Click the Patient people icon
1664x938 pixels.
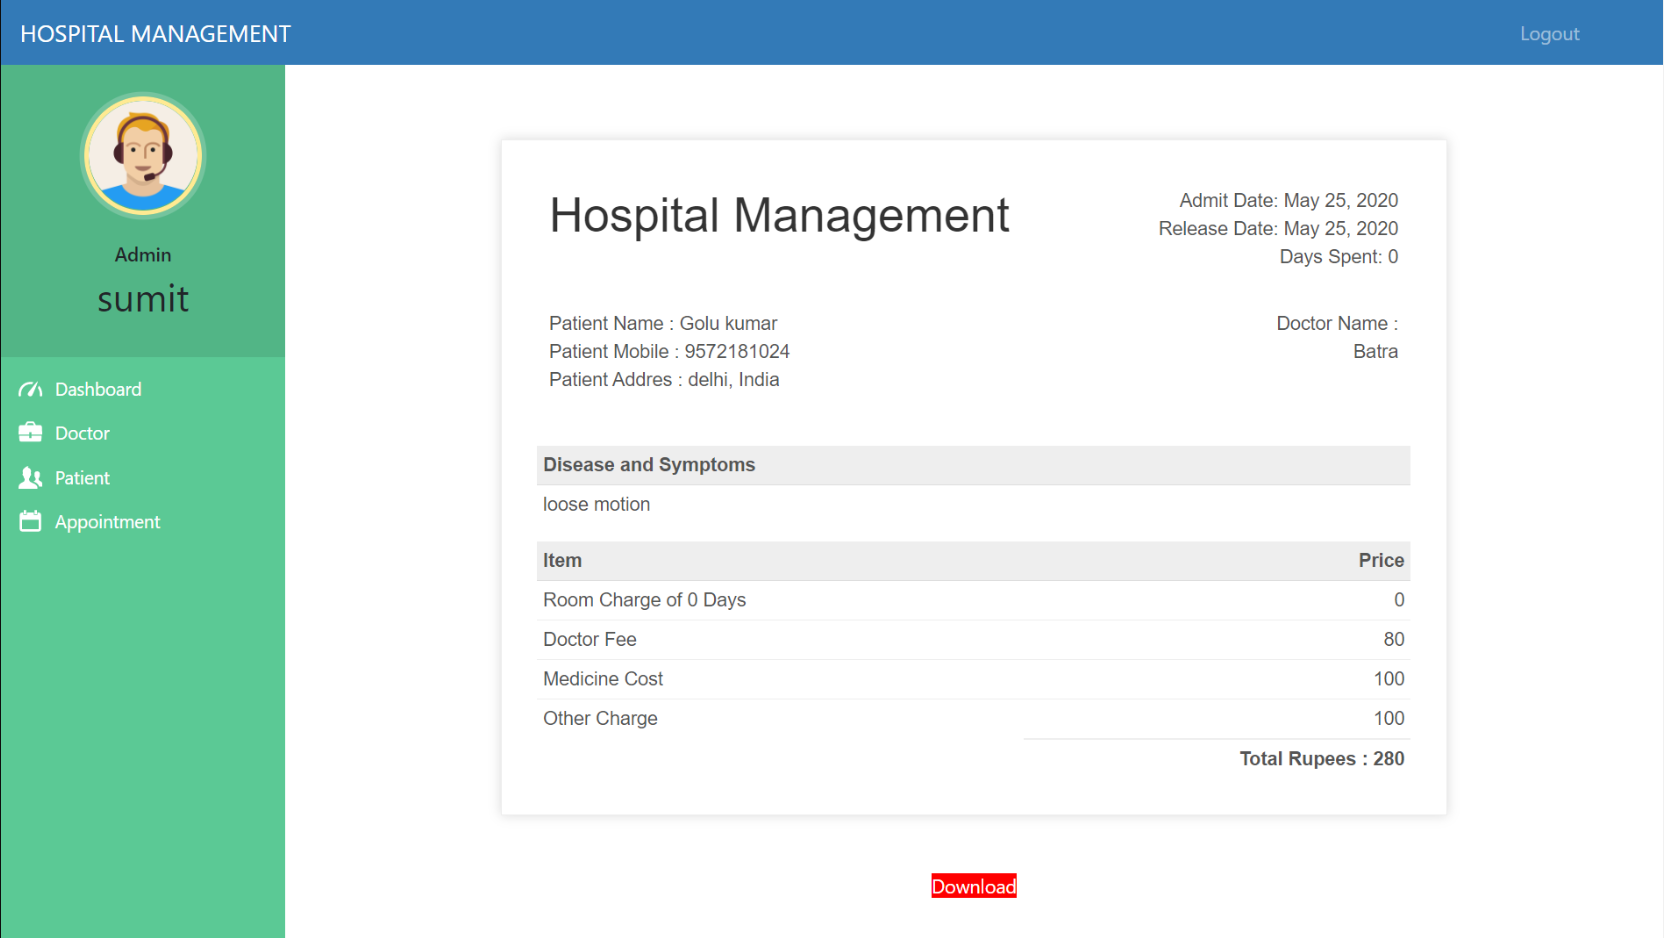(x=30, y=478)
